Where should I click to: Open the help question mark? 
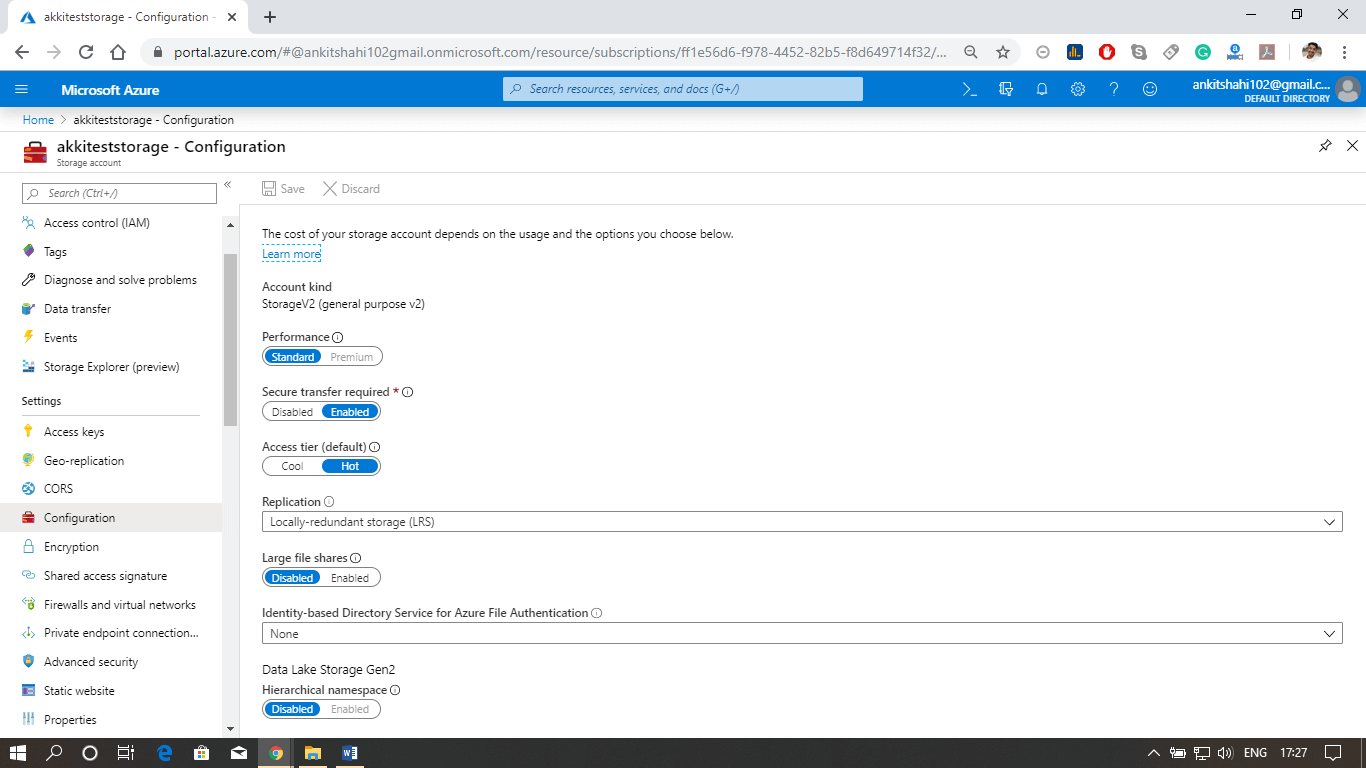coord(1114,89)
